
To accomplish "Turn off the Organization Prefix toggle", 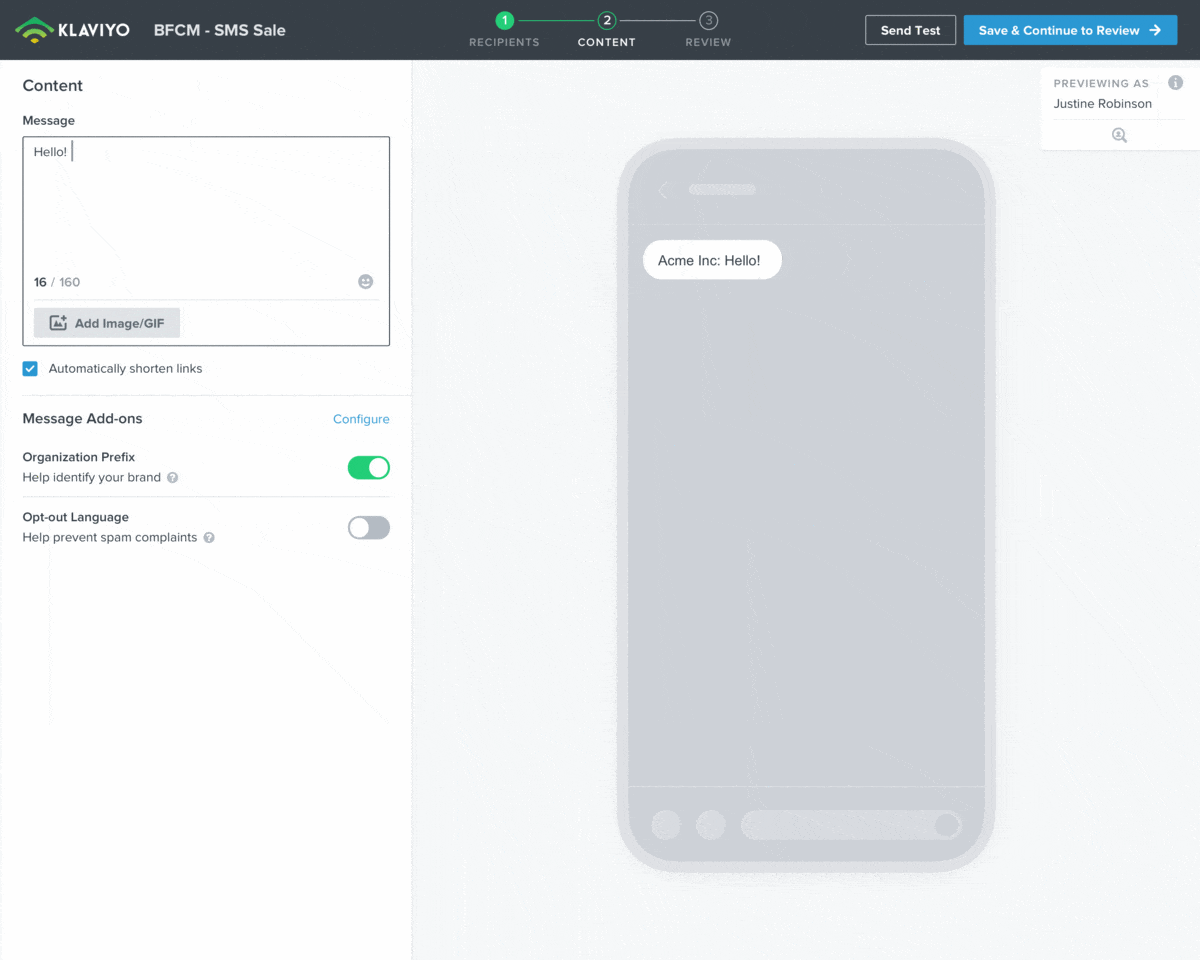I will (x=369, y=467).
